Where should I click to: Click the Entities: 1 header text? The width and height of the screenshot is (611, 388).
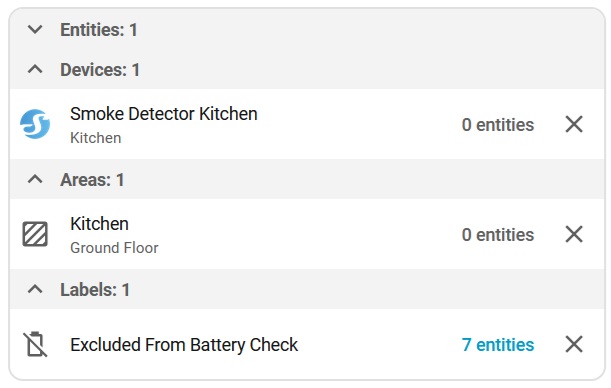pyautogui.click(x=99, y=30)
